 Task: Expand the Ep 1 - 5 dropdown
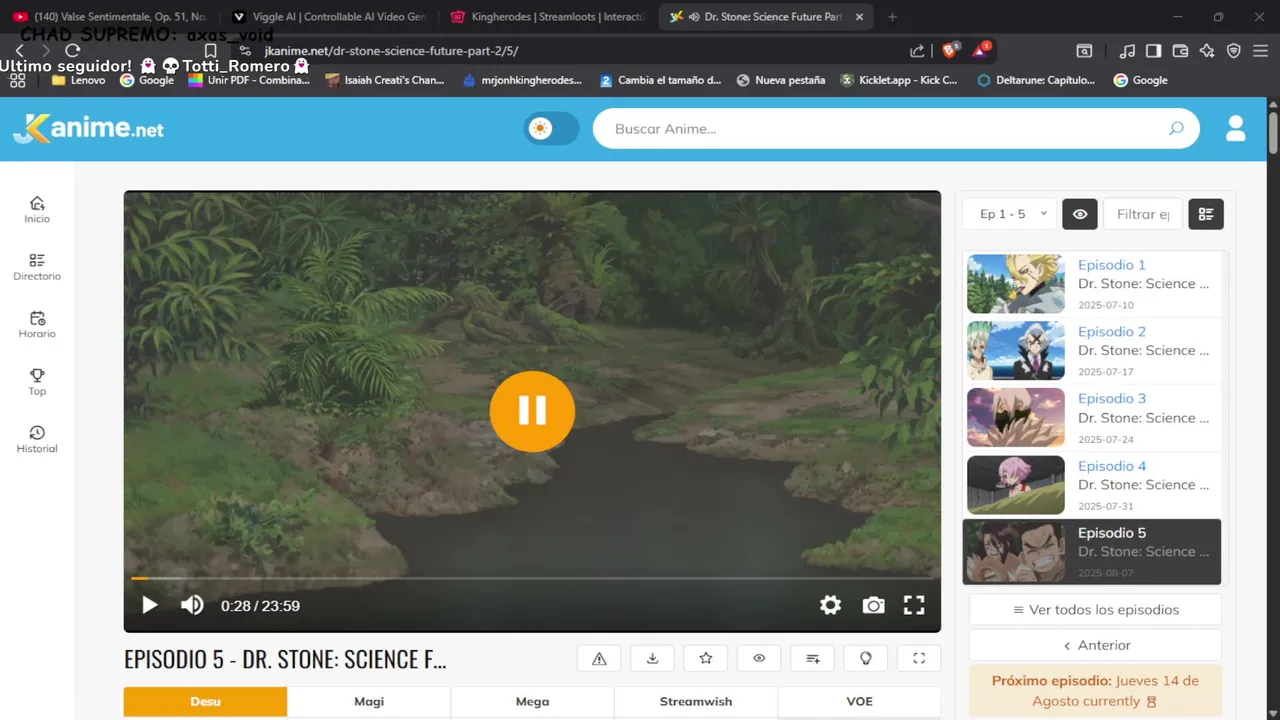[x=1009, y=214]
